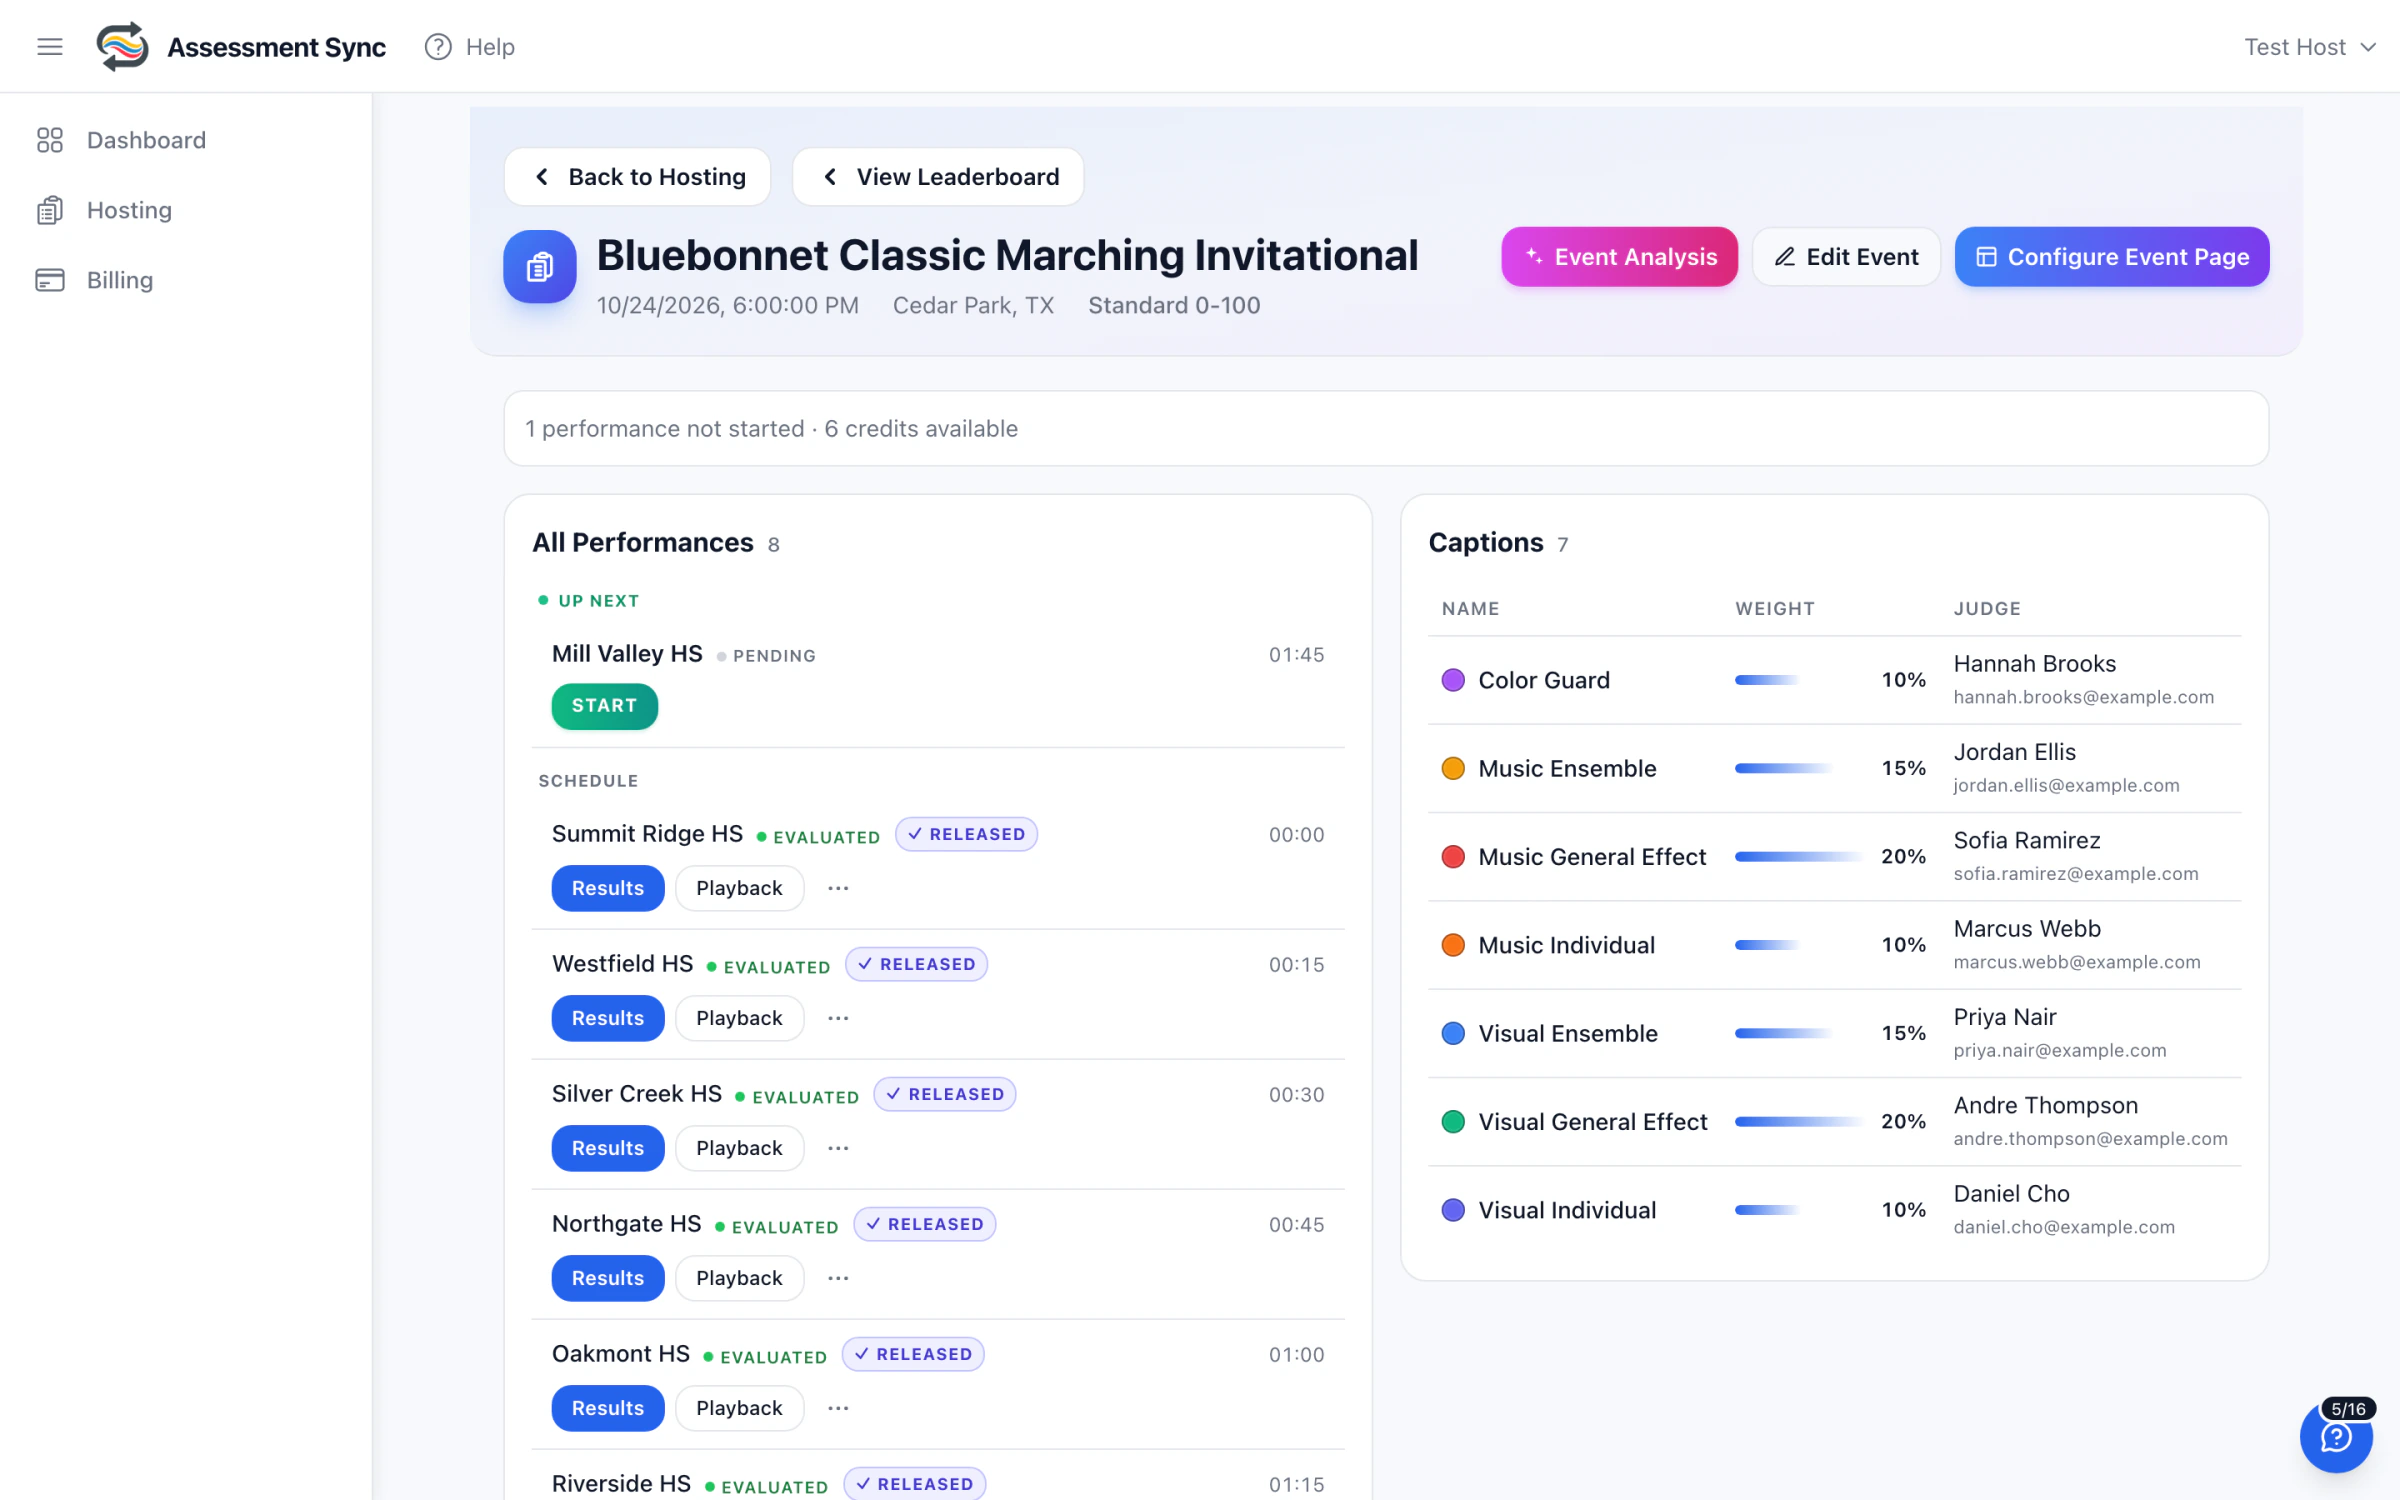
Task: Click the Music Ensemble weight bar
Action: pyautogui.click(x=1784, y=768)
